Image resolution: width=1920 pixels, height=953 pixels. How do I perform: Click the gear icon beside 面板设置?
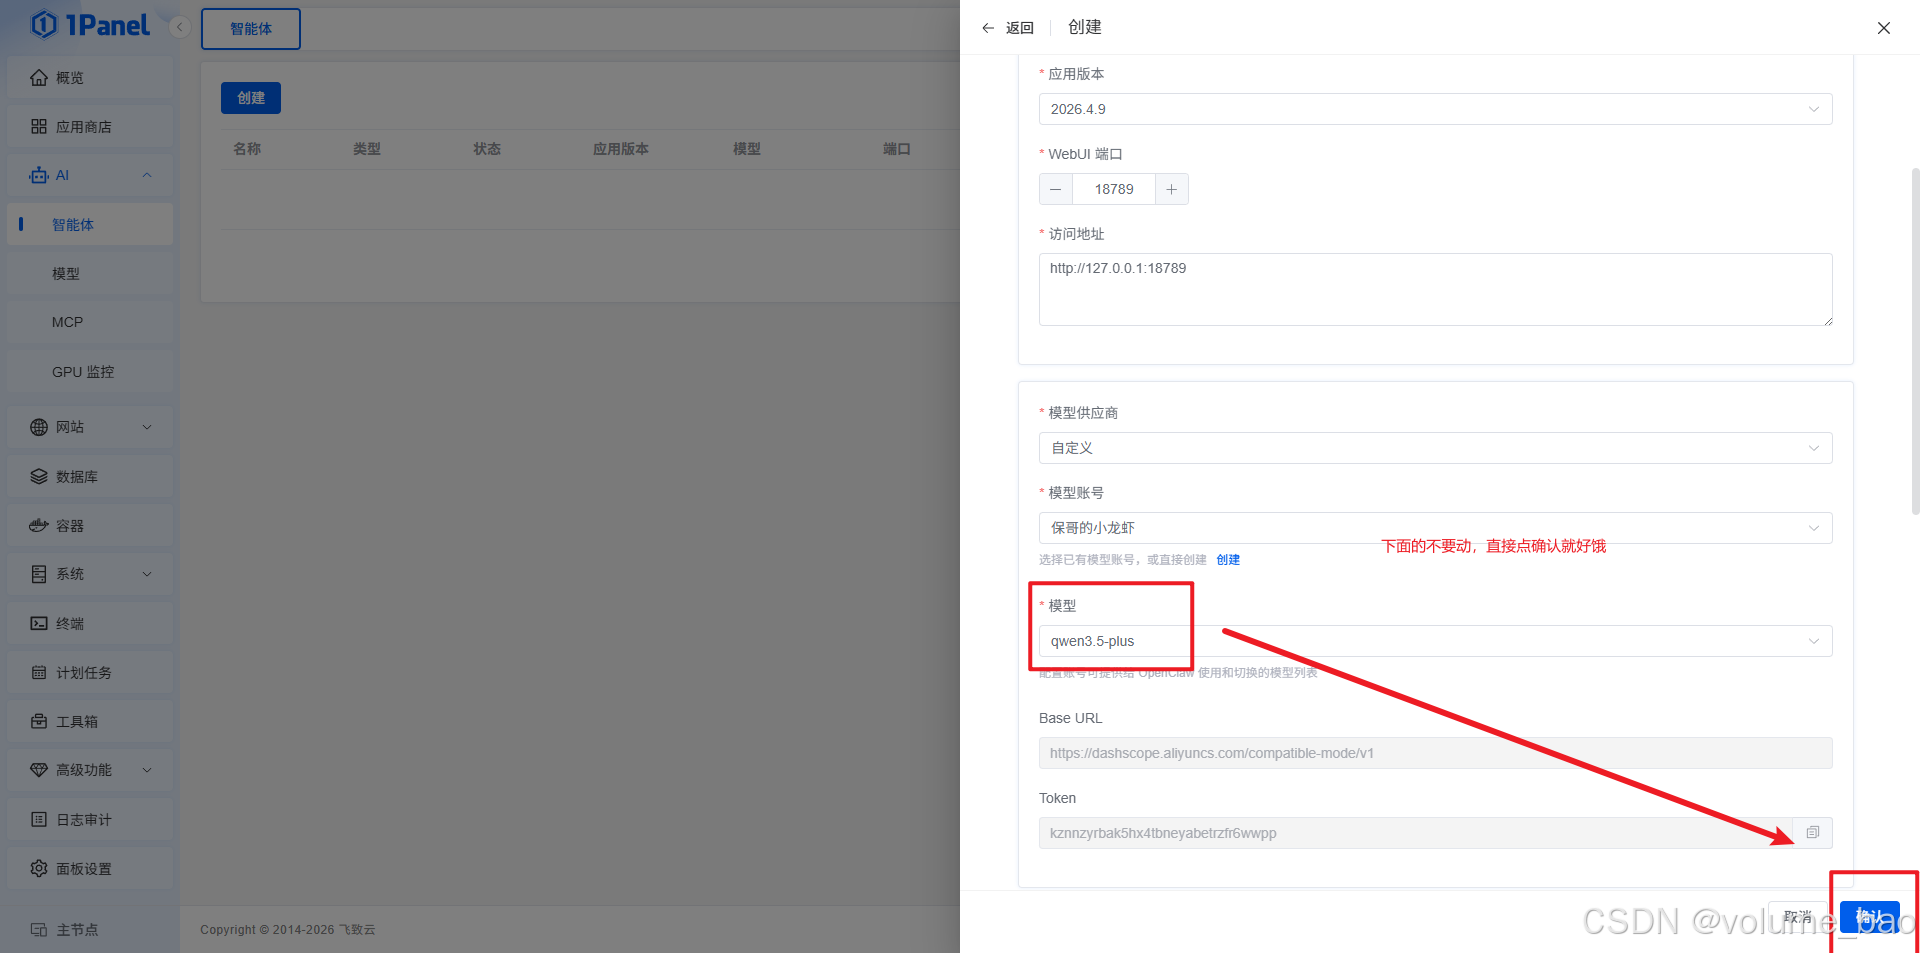(x=39, y=869)
